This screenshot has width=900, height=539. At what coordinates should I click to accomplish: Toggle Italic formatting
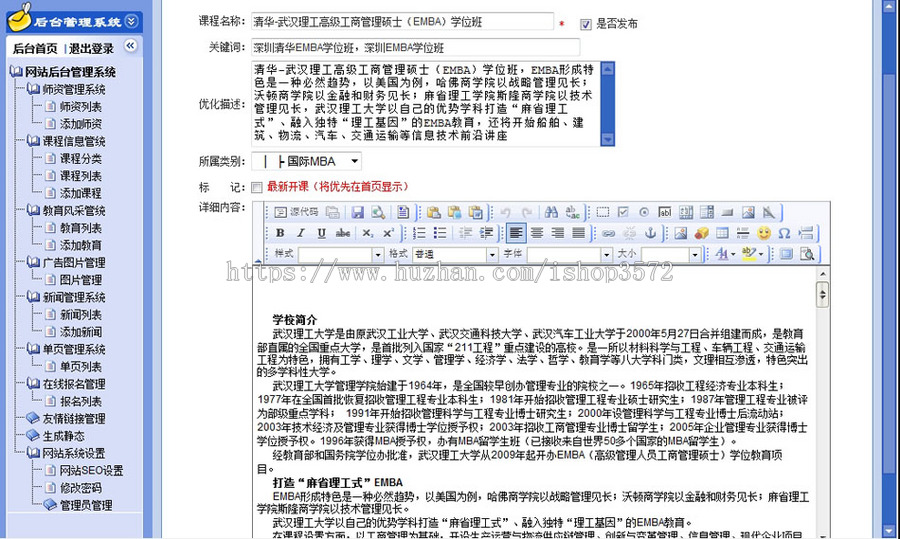pyautogui.click(x=301, y=233)
